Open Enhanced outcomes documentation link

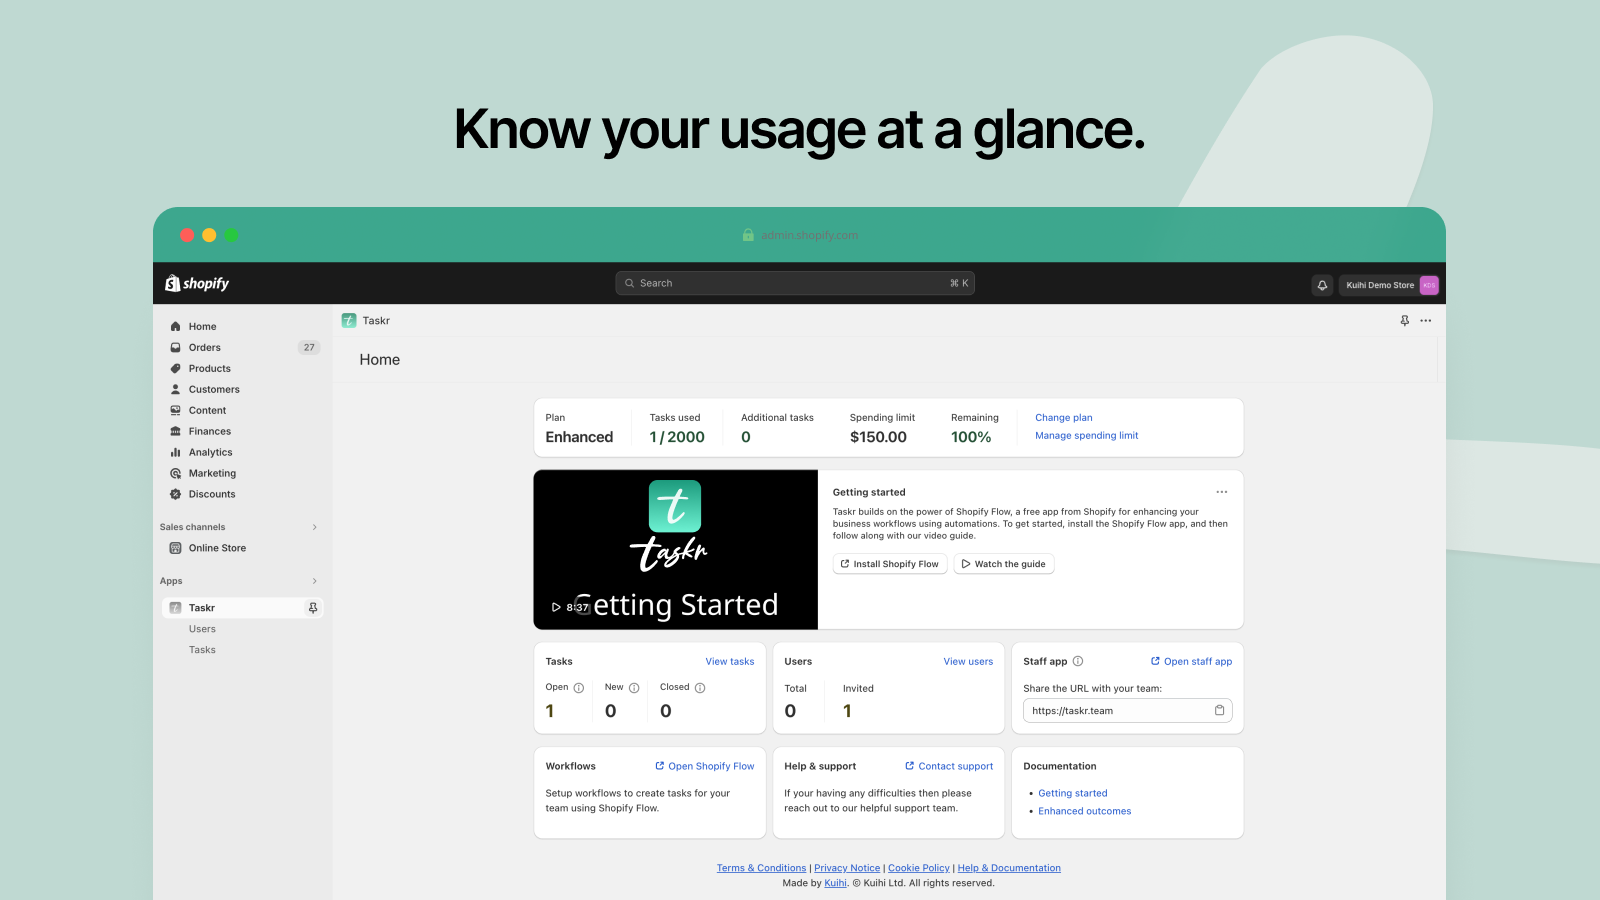(x=1085, y=812)
